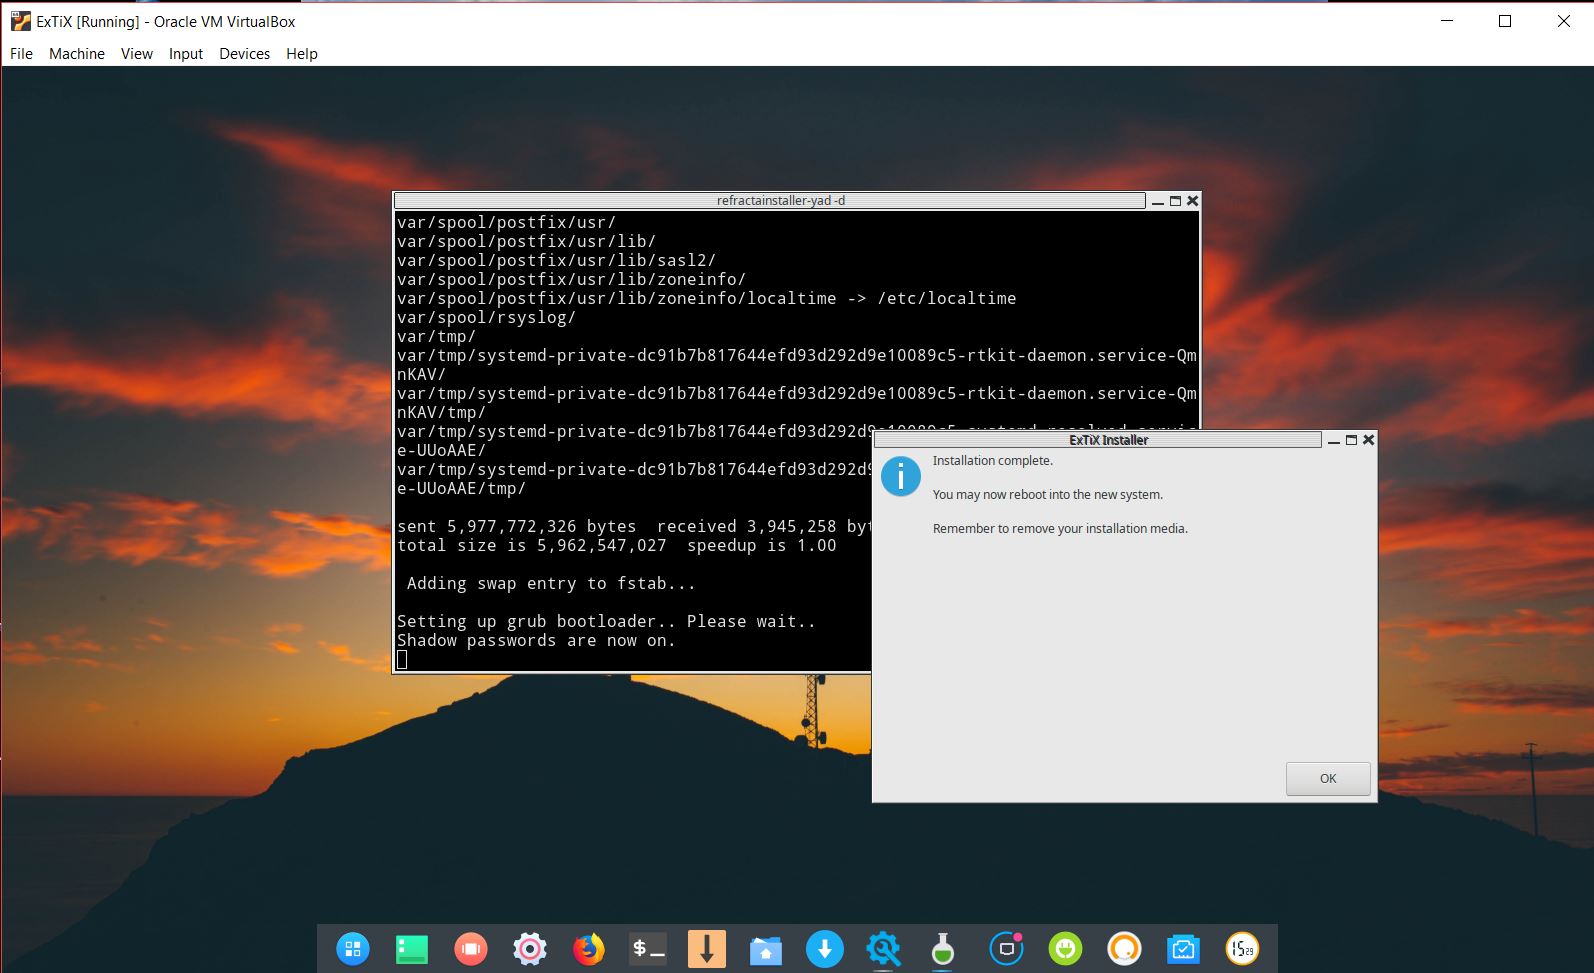The width and height of the screenshot is (1594, 973).
Task: Open the VirtualBox Input menu
Action: coord(186,54)
